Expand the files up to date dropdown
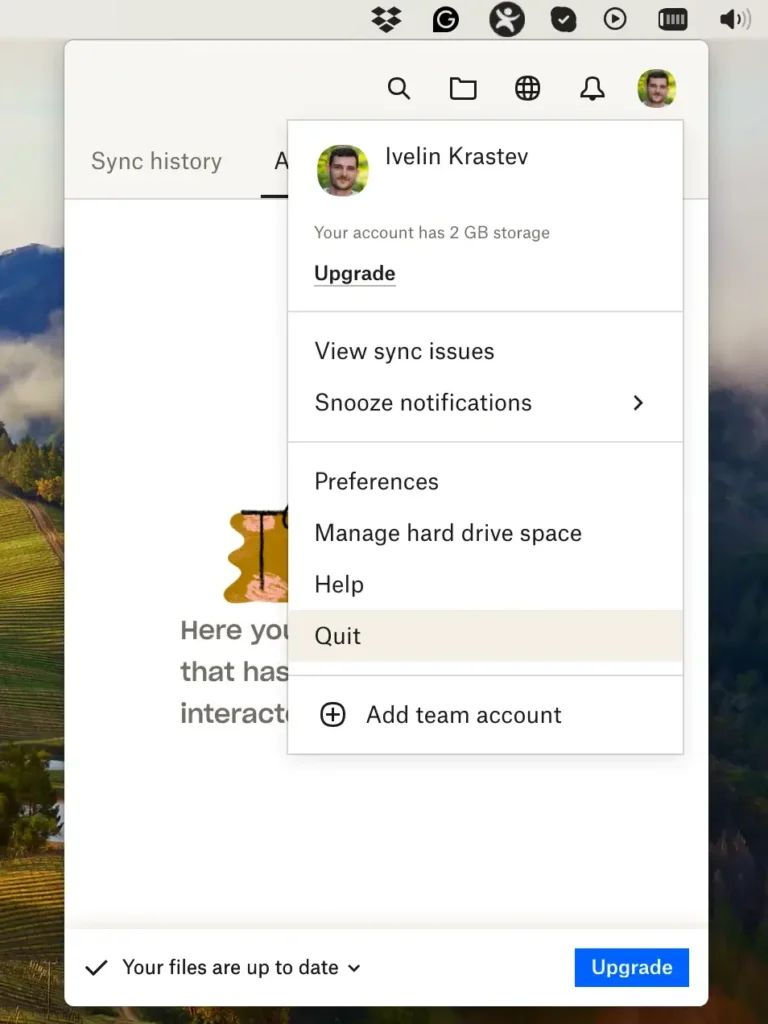 [x=354, y=968]
